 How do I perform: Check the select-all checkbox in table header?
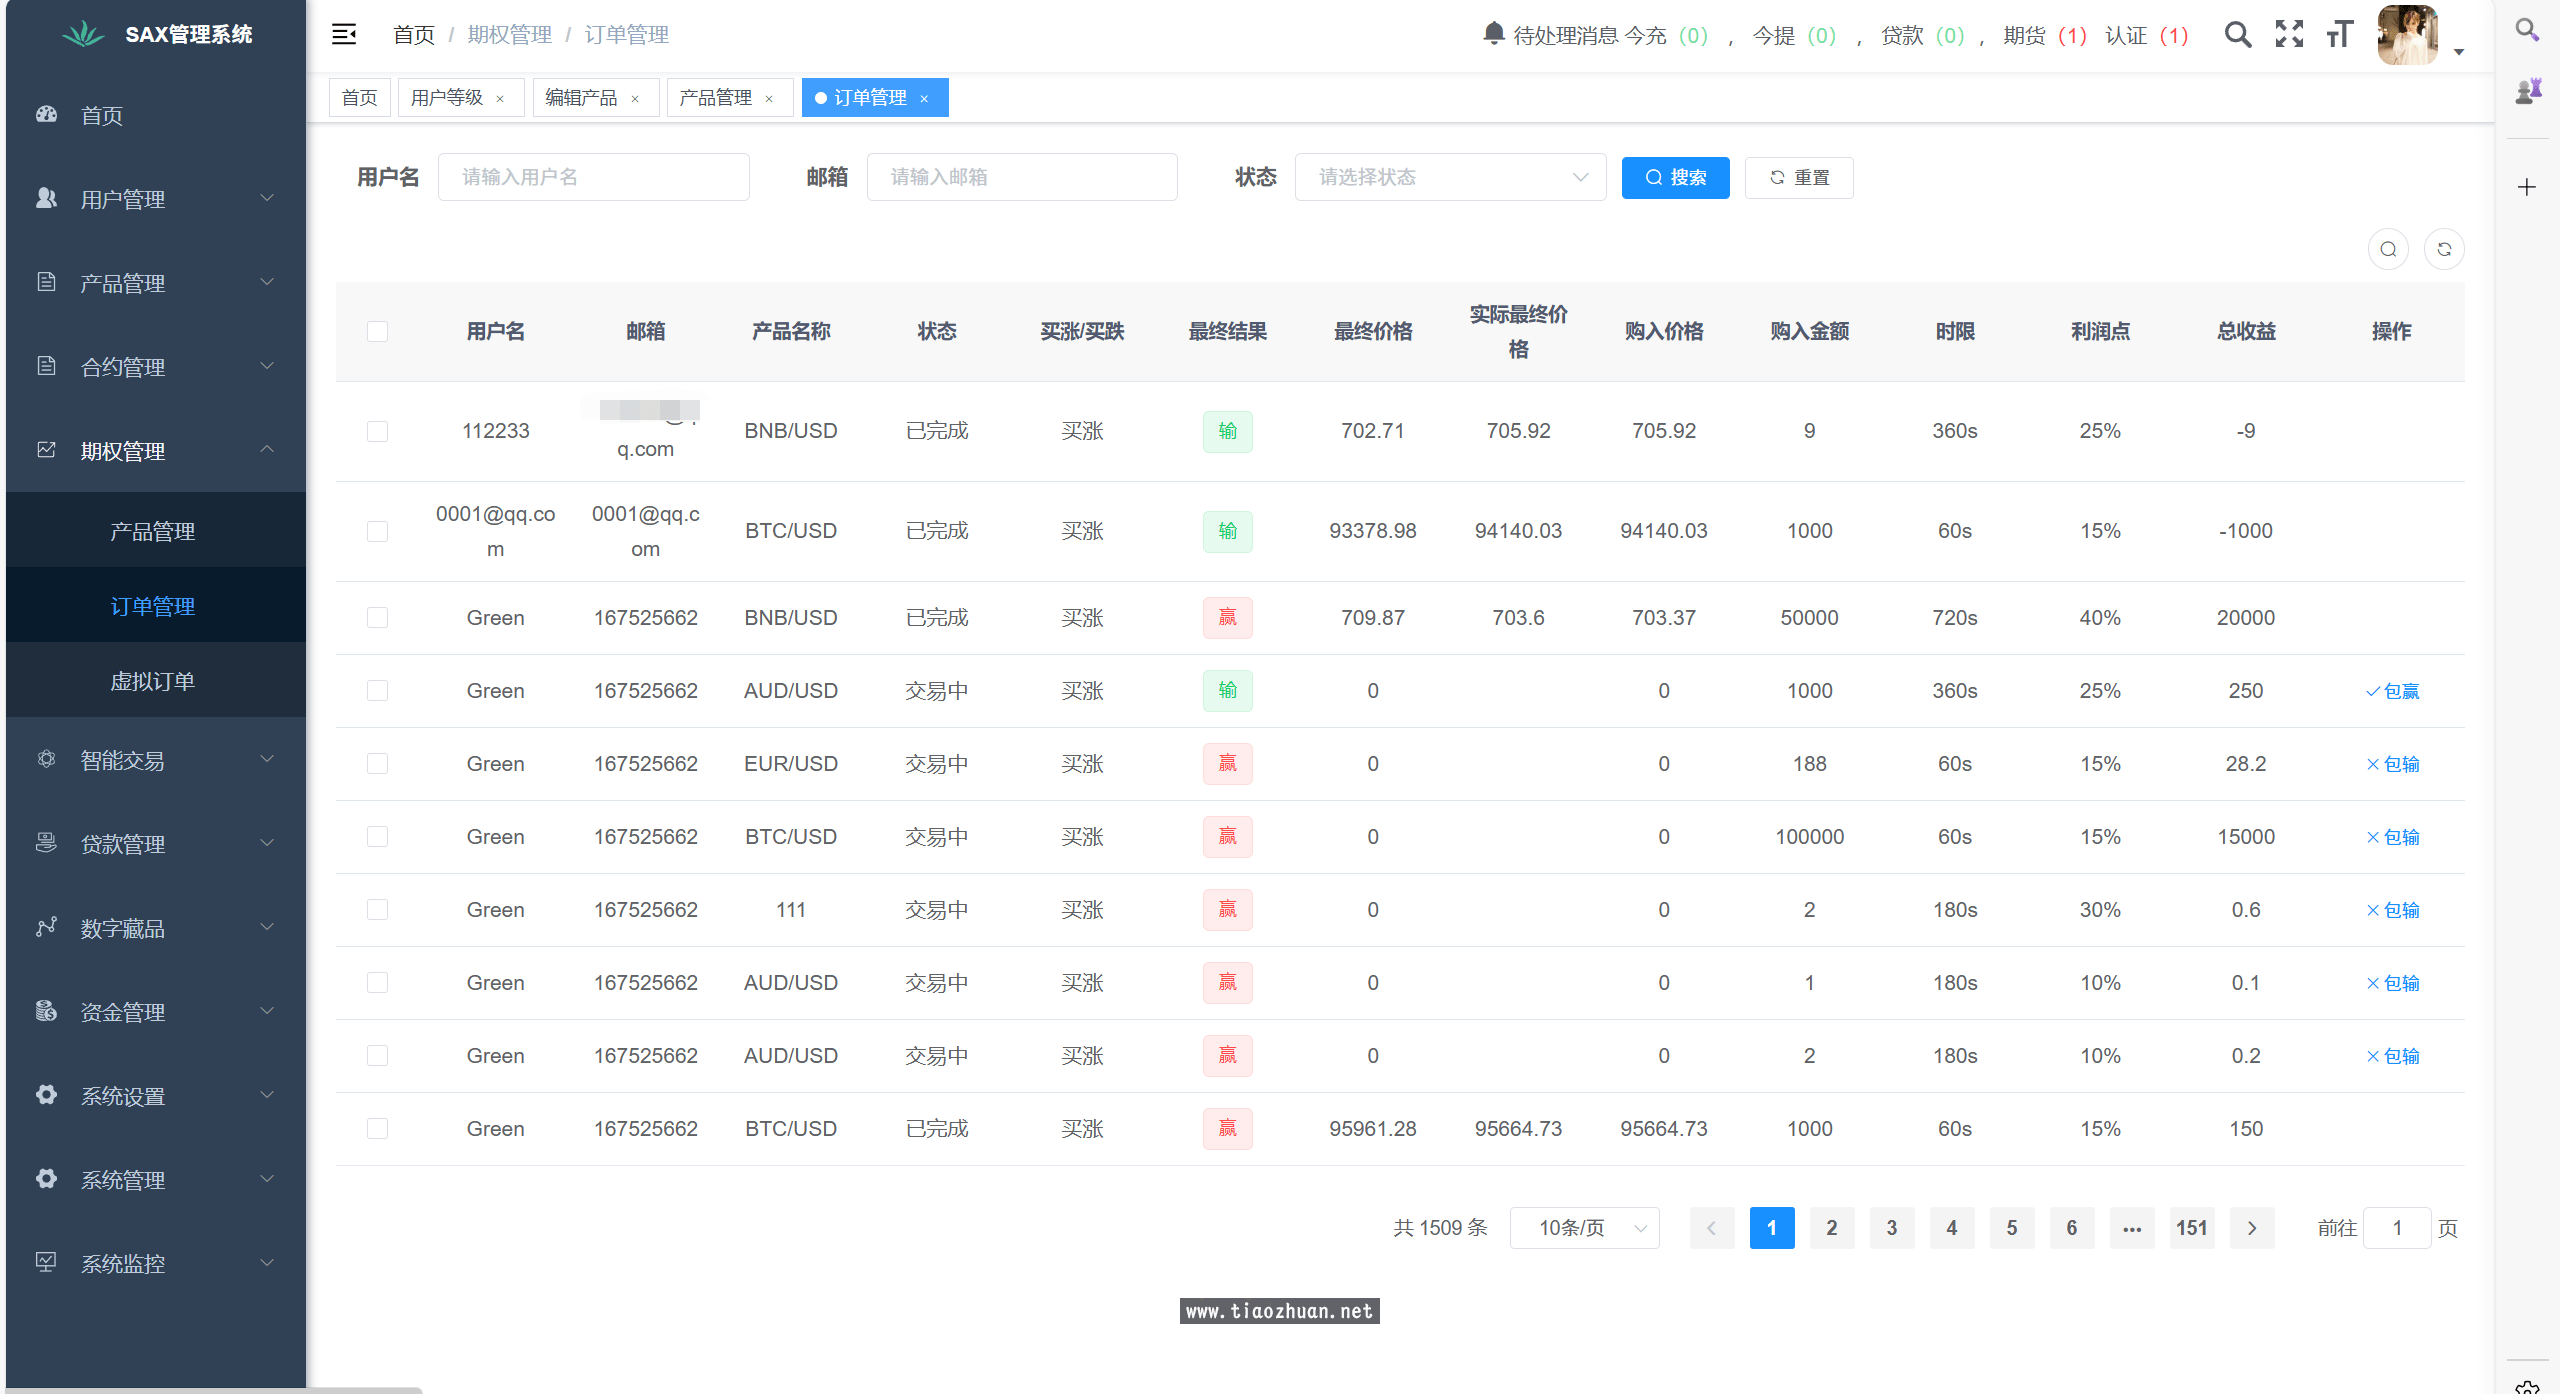pos(377,332)
